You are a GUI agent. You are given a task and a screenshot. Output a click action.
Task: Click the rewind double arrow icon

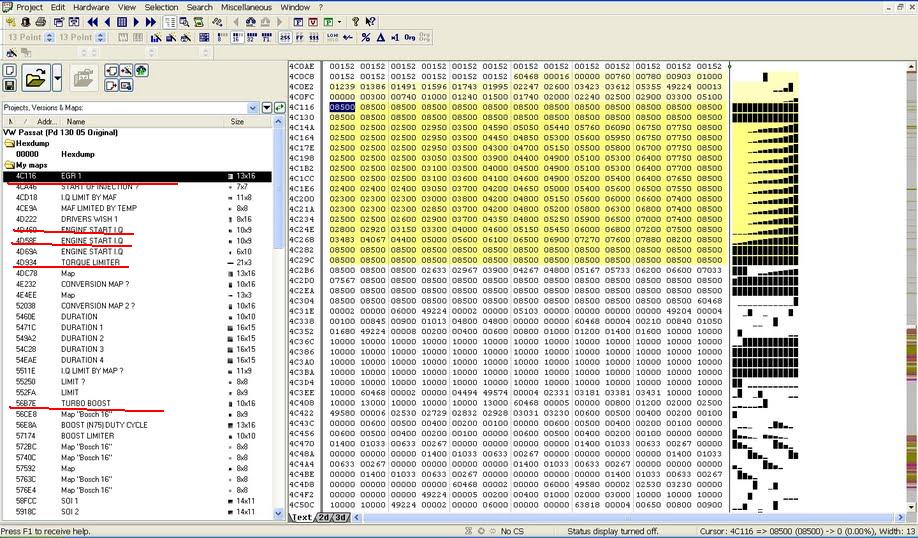pyautogui.click(x=93, y=21)
